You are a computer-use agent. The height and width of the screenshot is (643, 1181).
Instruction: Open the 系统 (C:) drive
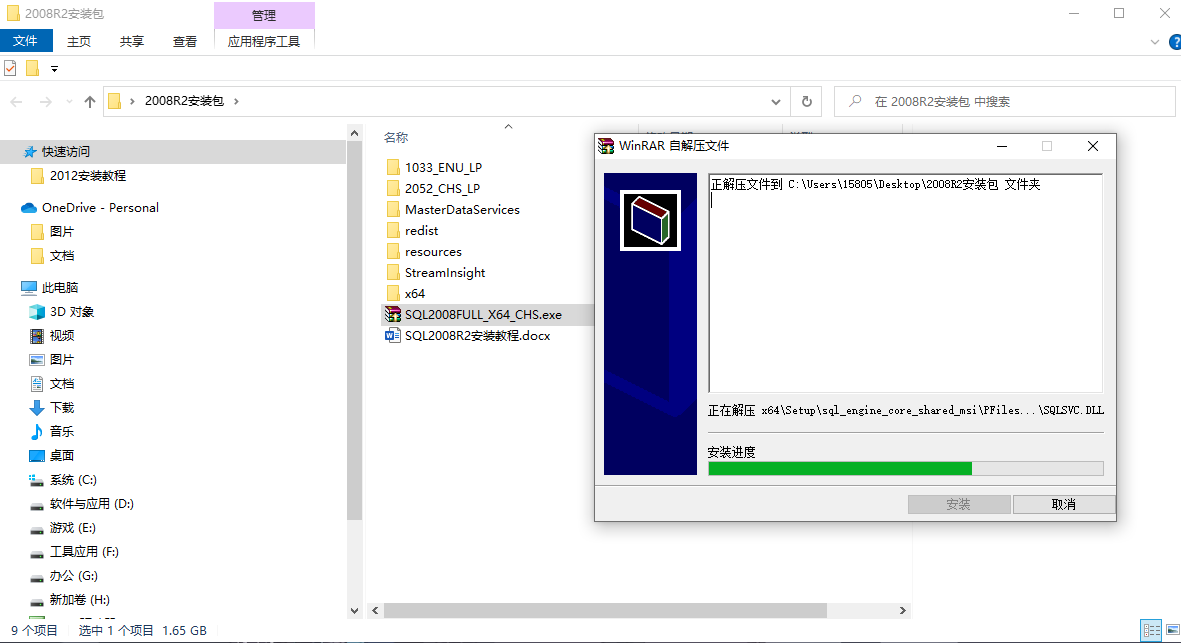(73, 480)
